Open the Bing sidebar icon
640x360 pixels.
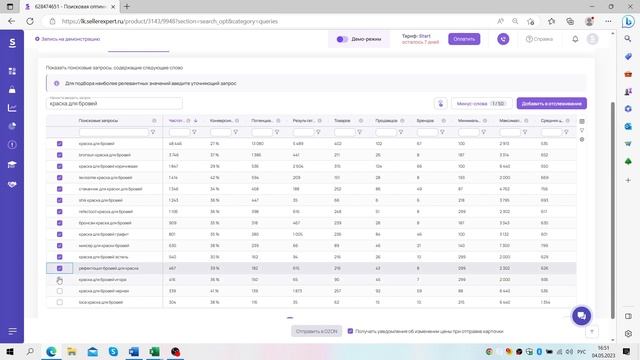click(x=628, y=21)
